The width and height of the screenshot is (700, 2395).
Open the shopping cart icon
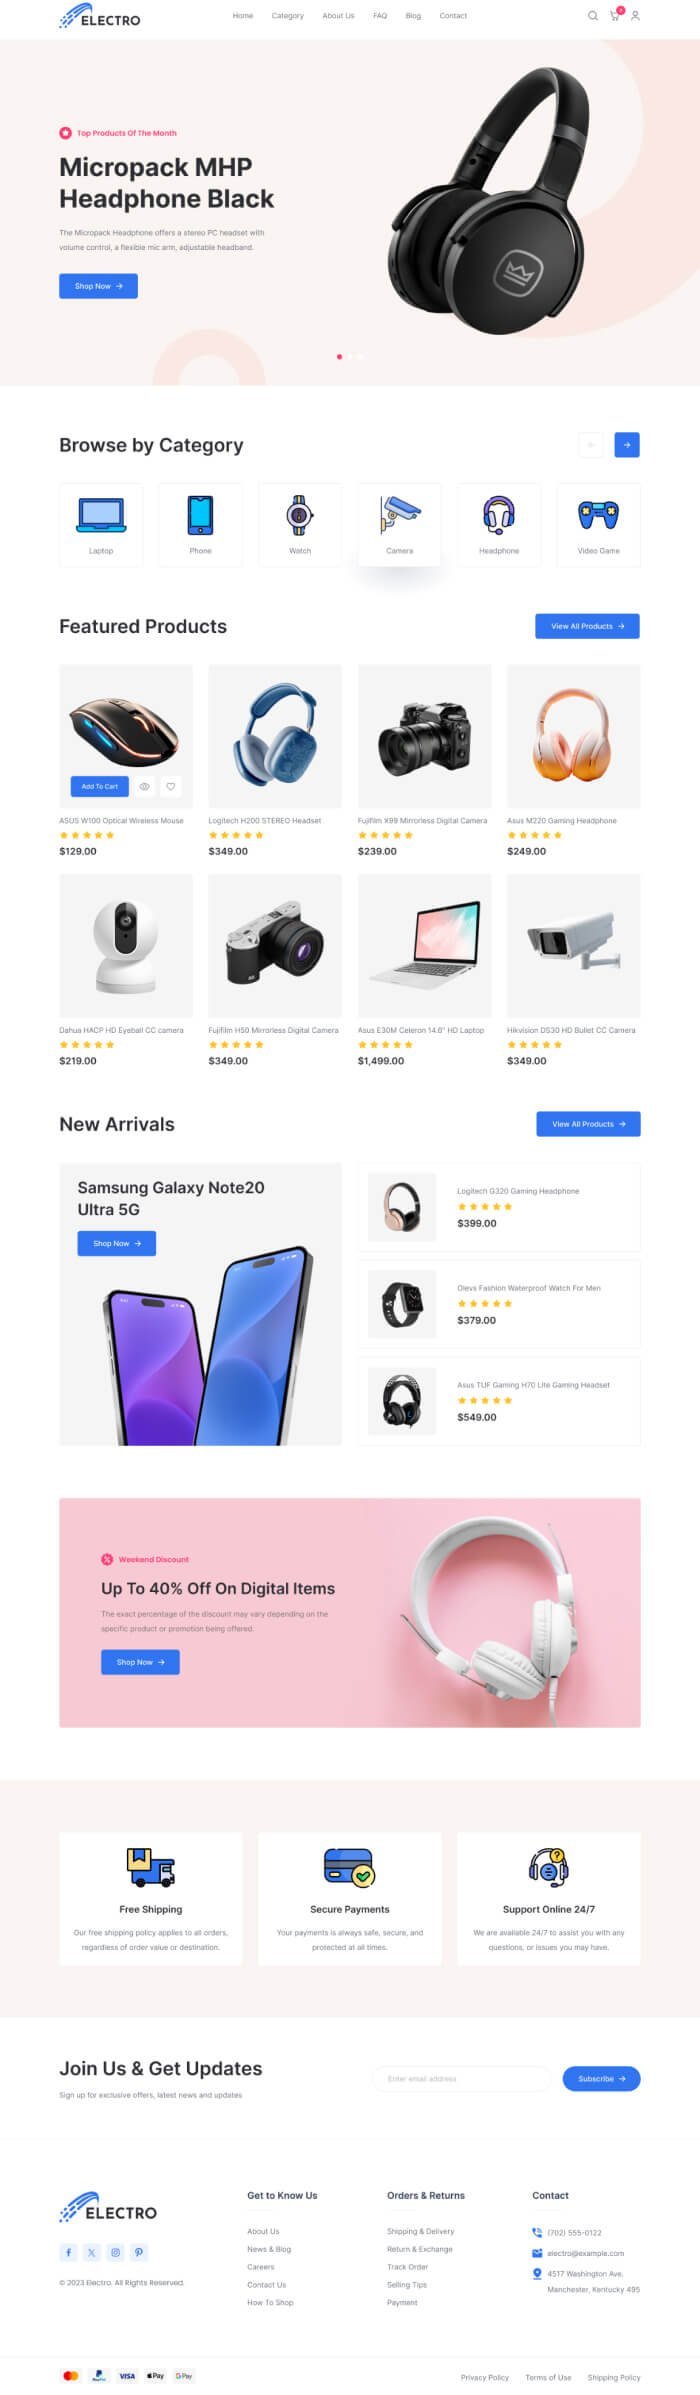[x=615, y=16]
